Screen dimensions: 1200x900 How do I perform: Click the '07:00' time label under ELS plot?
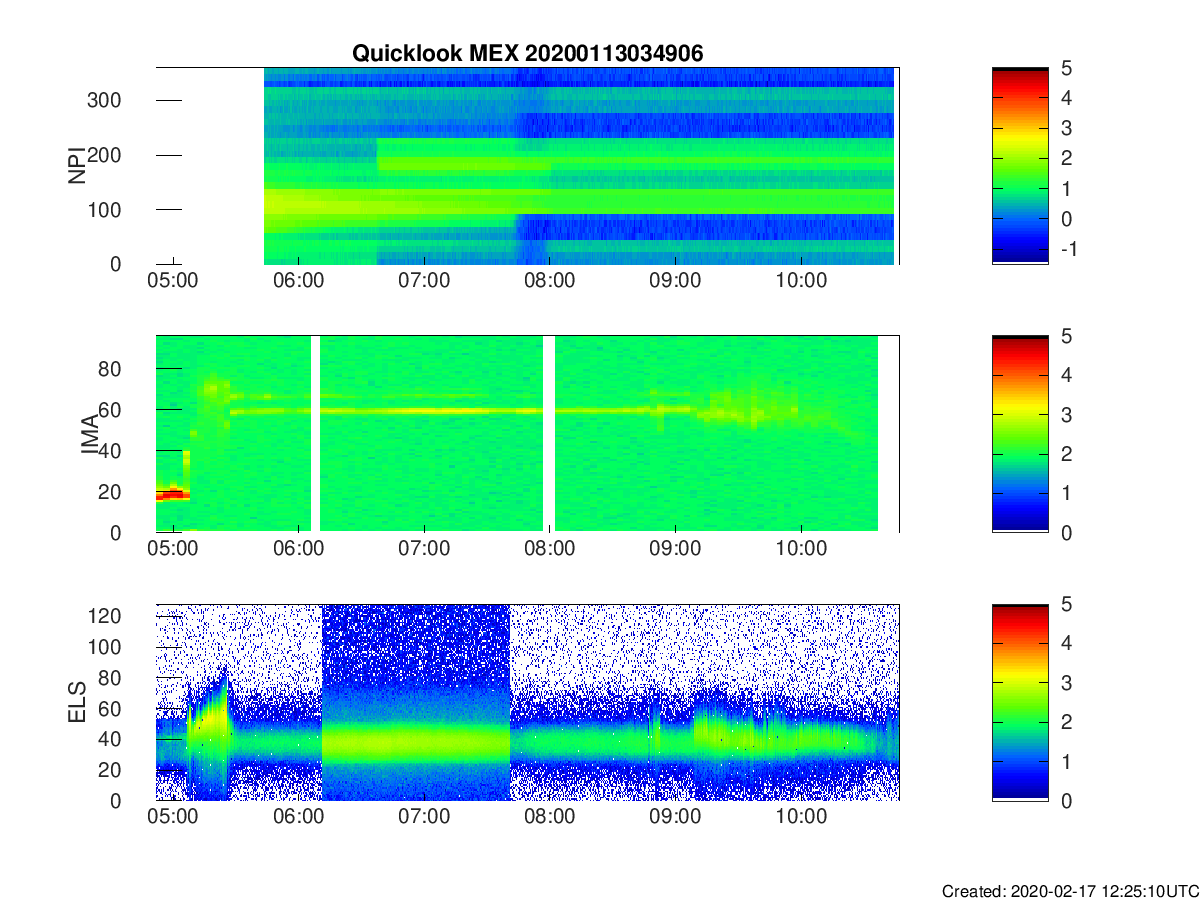click(424, 817)
